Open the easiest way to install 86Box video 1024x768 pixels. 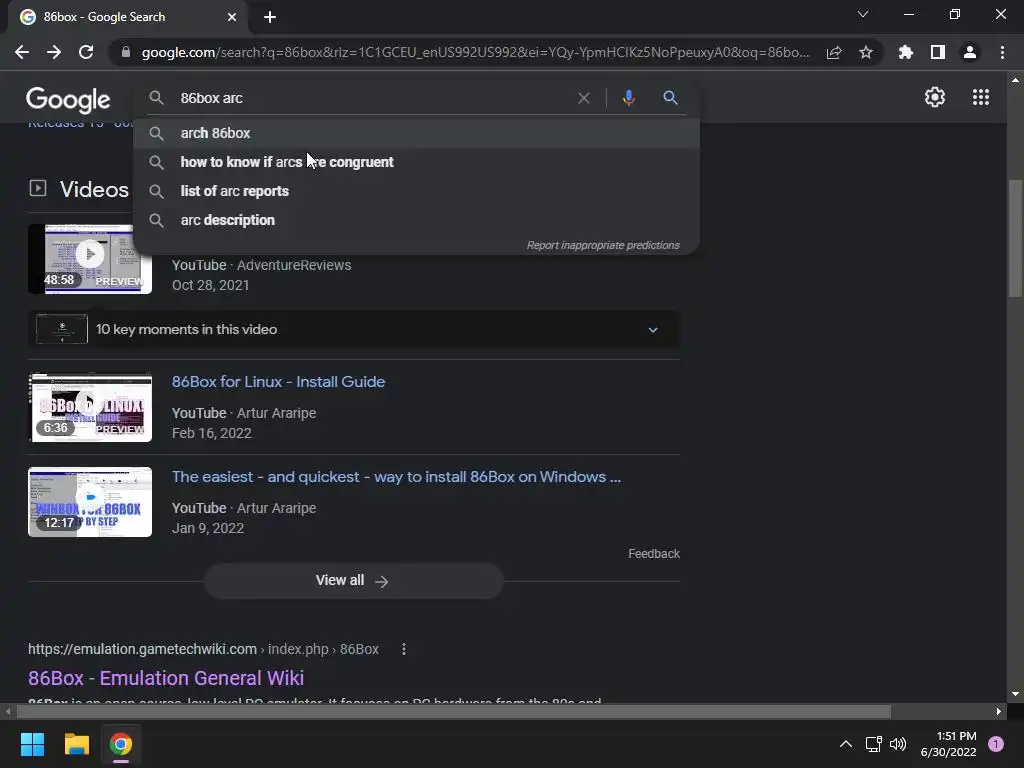click(x=396, y=477)
